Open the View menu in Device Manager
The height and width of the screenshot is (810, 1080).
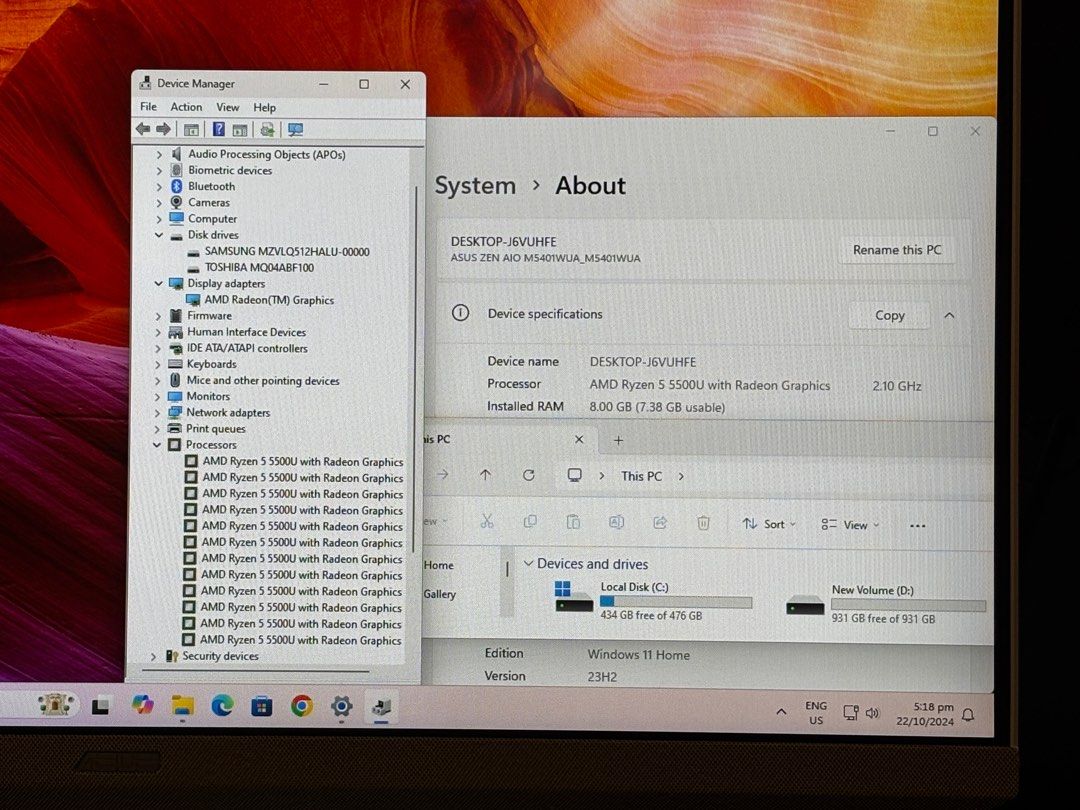tap(227, 106)
